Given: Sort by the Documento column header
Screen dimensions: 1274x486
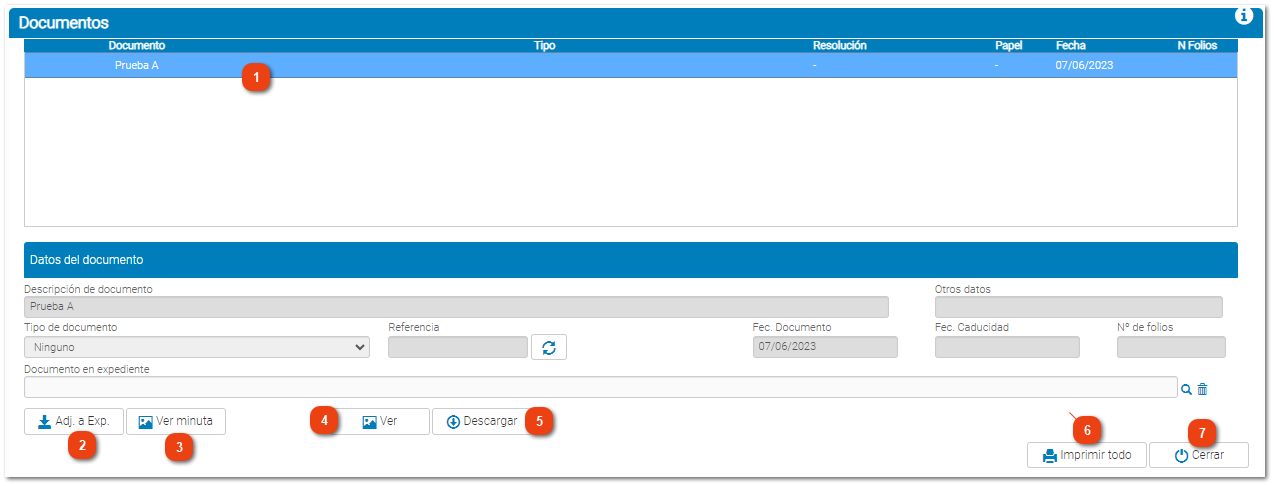Looking at the screenshot, I should [137, 46].
